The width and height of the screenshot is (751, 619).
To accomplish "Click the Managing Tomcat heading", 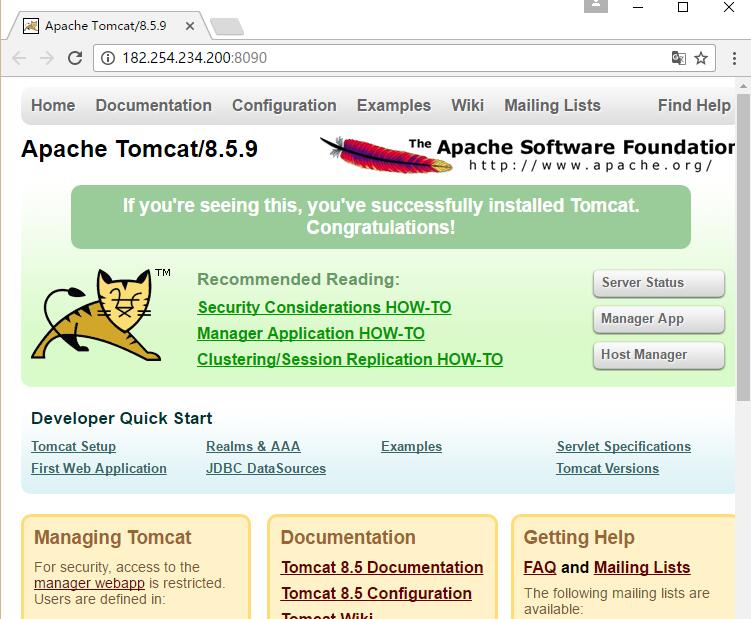I will (113, 538).
